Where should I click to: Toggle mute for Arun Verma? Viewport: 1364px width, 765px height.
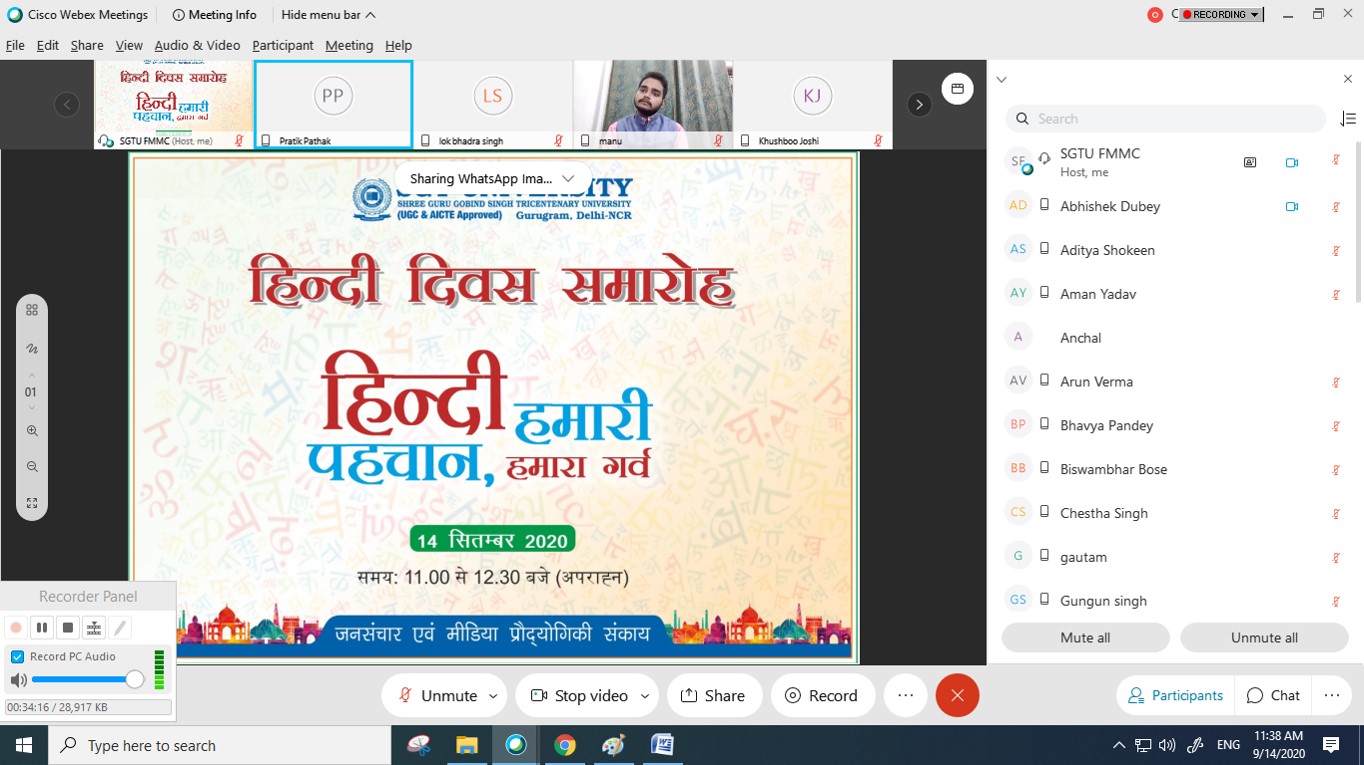coord(1336,382)
